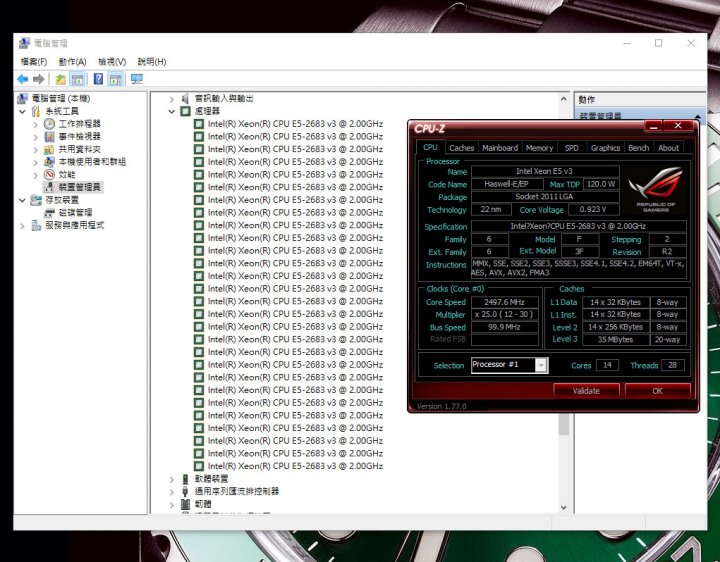Open the 檢視(V) menu

112,62
